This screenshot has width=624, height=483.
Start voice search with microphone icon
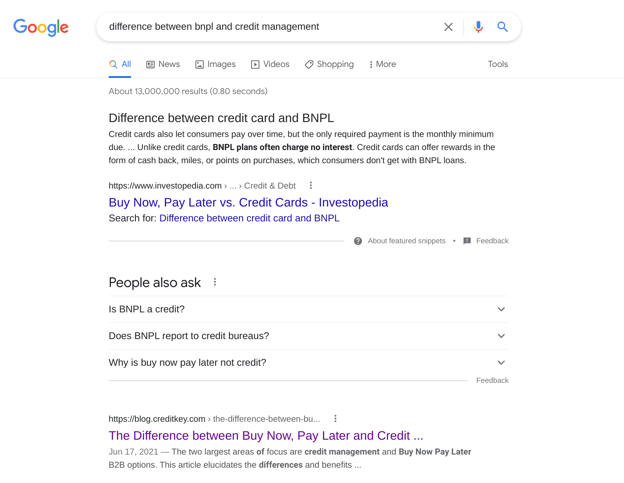click(478, 27)
